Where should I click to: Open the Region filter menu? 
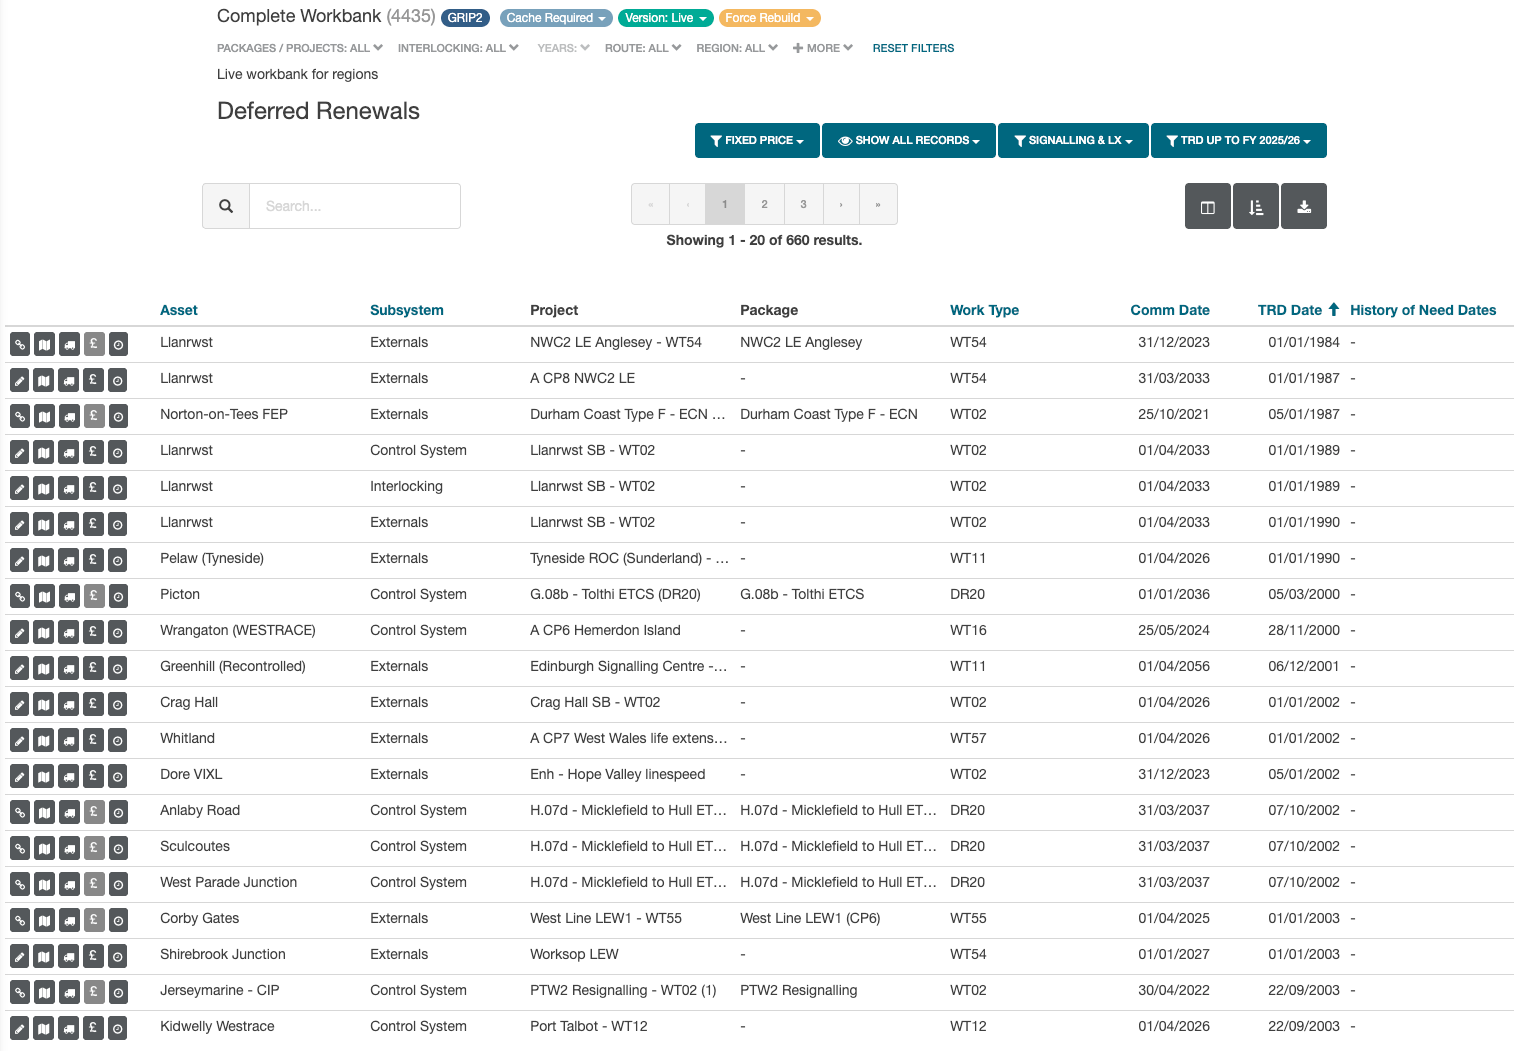tap(736, 48)
